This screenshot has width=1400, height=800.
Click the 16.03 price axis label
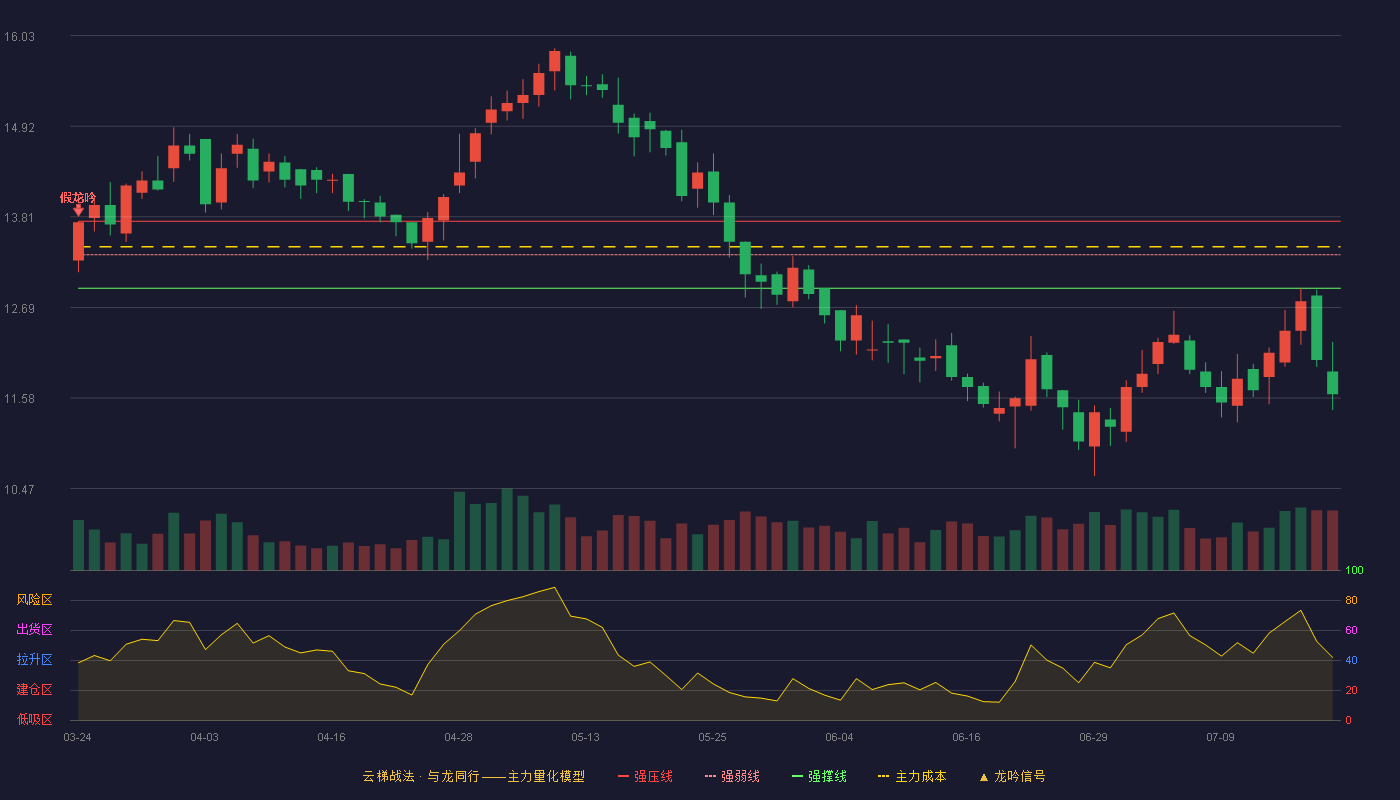click(x=19, y=36)
